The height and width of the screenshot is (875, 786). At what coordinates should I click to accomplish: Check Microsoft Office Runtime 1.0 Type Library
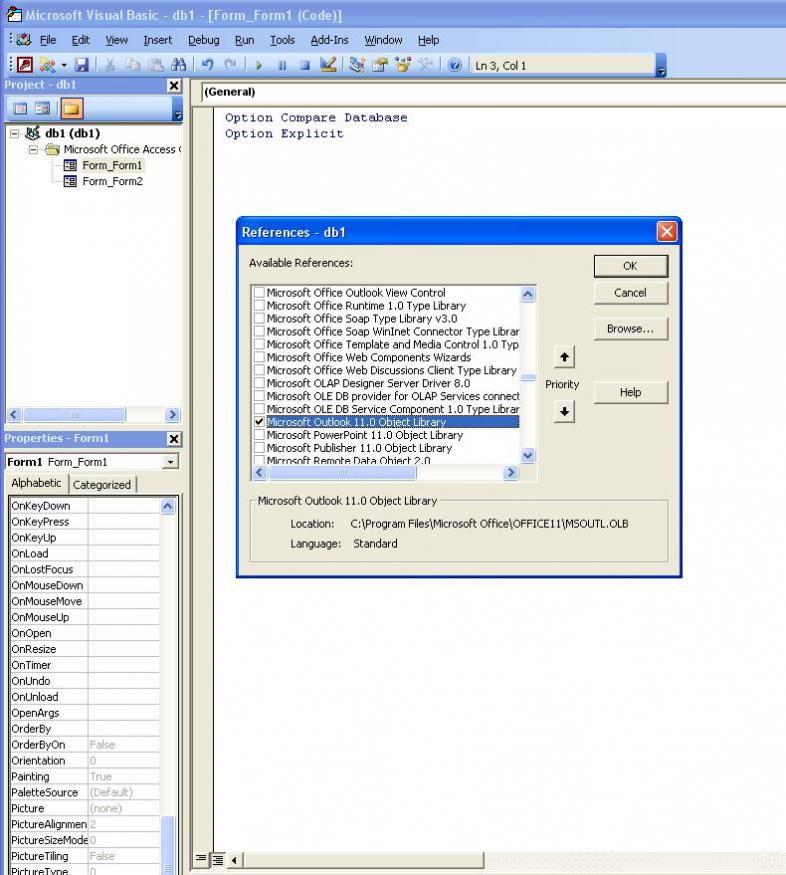coord(259,305)
